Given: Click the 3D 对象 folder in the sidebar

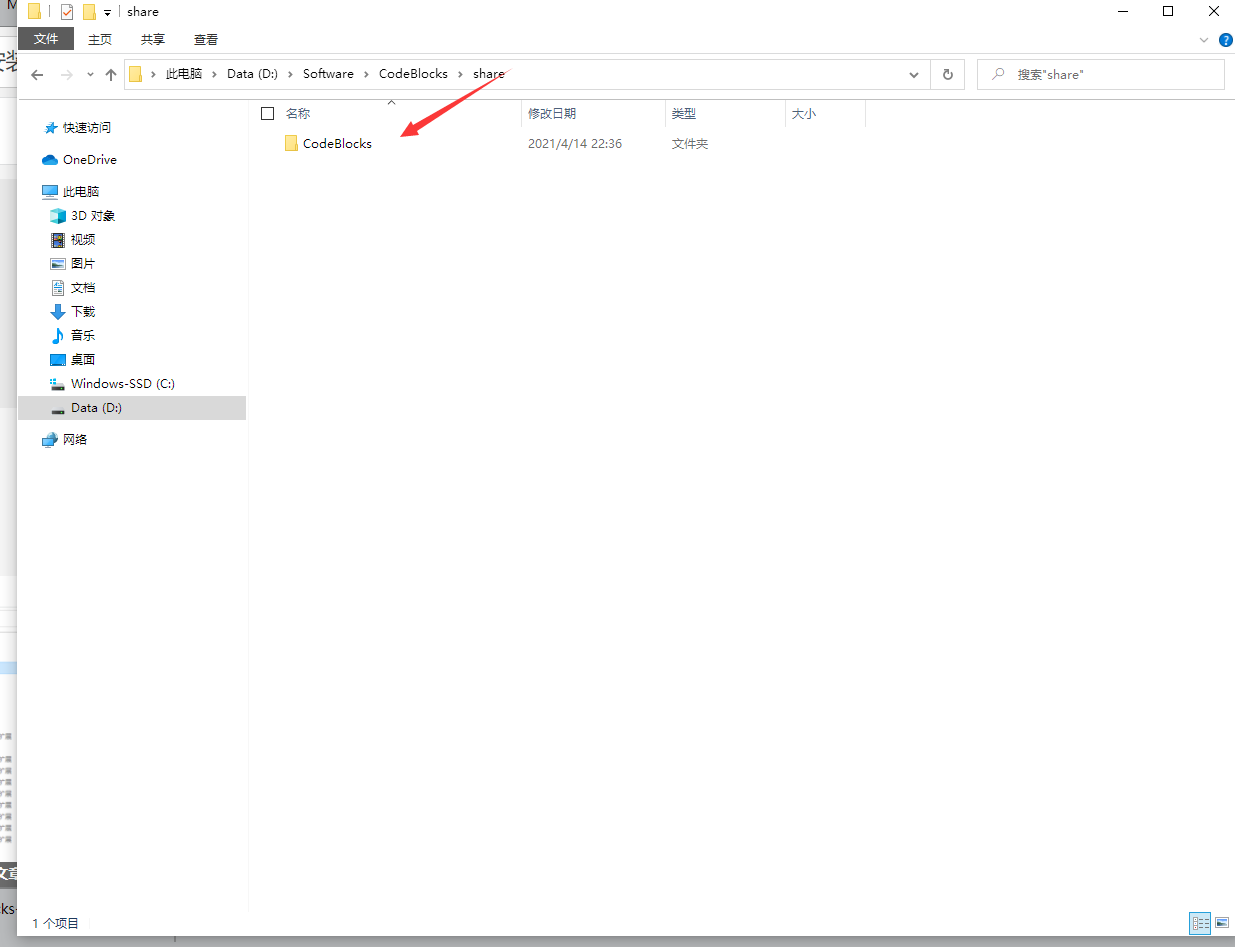Looking at the screenshot, I should pyautogui.click(x=92, y=215).
